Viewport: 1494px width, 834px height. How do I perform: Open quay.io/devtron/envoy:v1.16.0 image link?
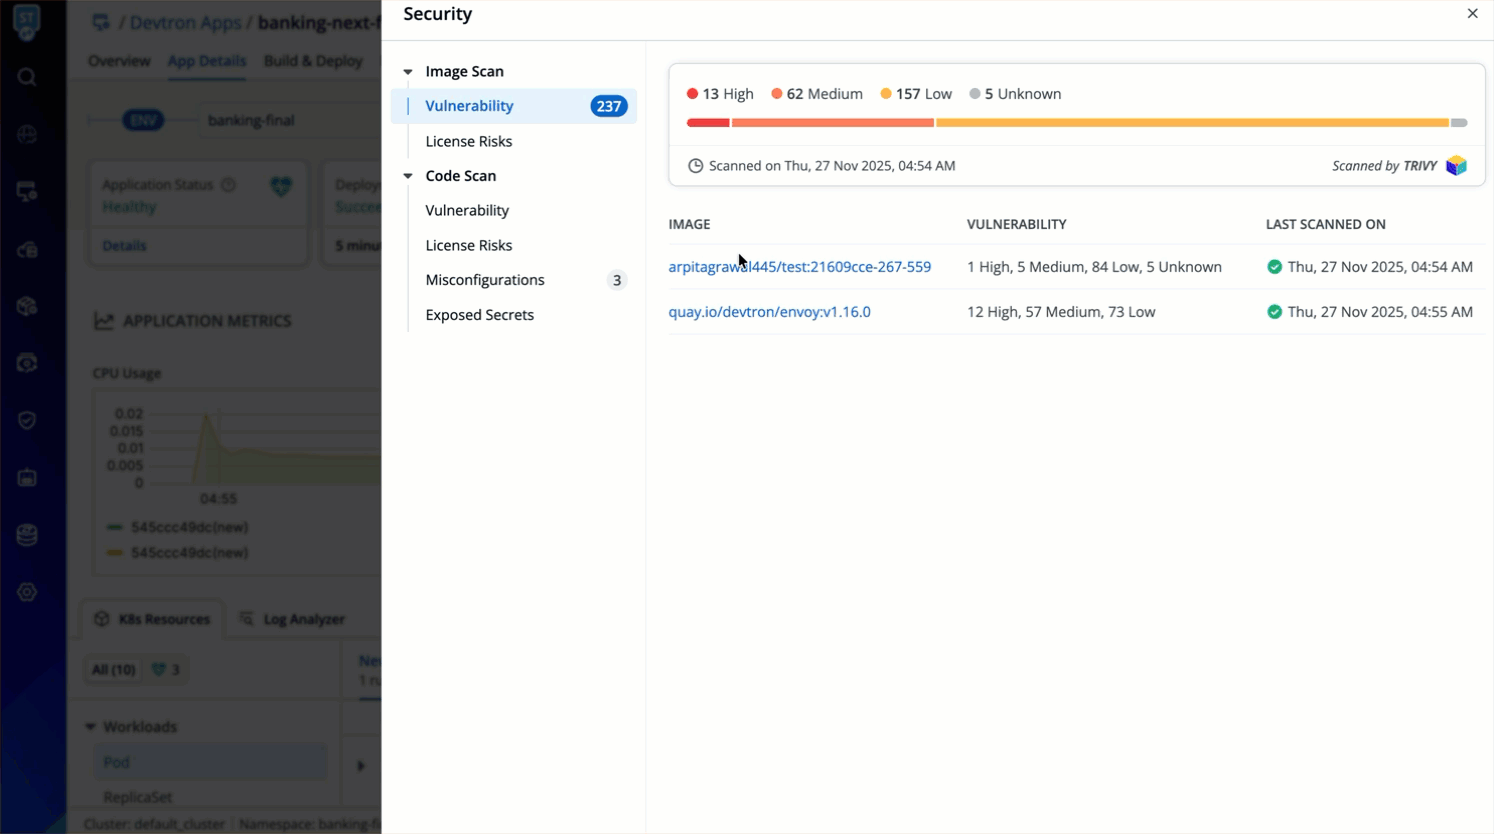click(769, 312)
